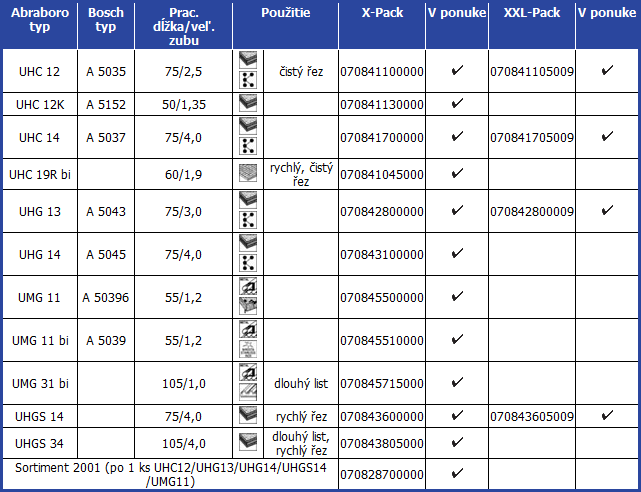Click XXL-Pack availability checkmark for UHC 14
Screen dimensions: 641x492
pyautogui.click(x=607, y=136)
